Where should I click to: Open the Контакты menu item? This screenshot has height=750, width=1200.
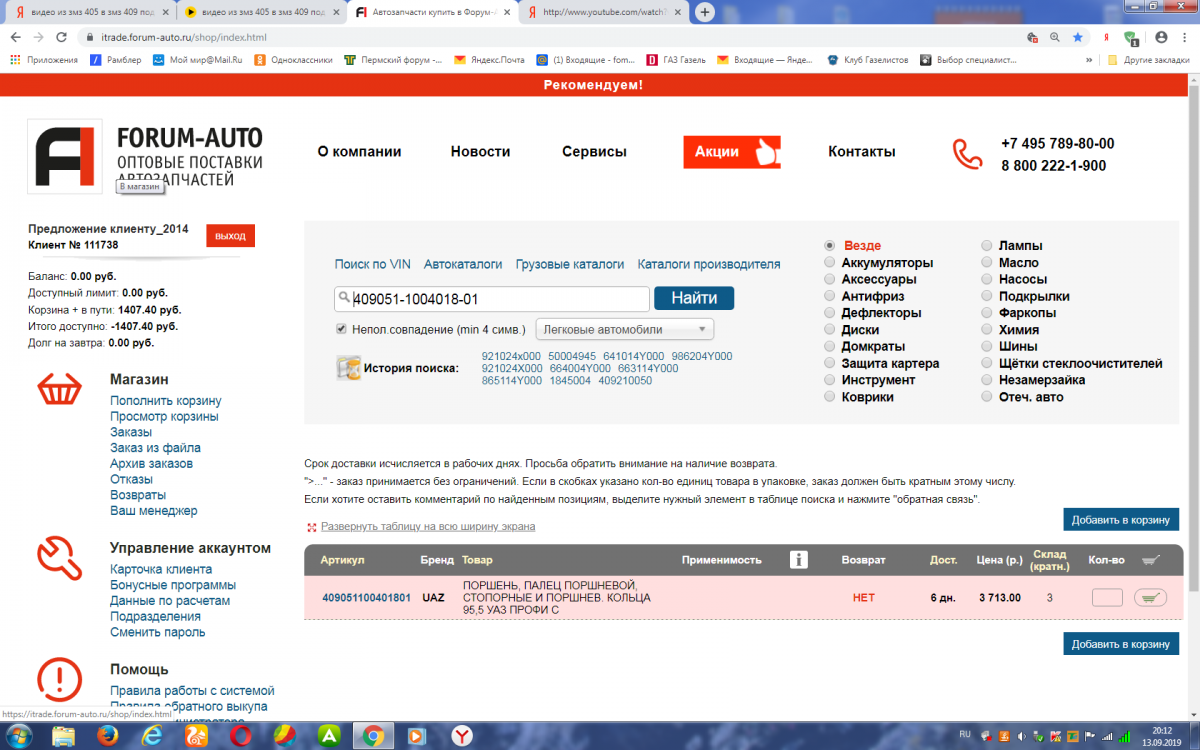(x=862, y=152)
